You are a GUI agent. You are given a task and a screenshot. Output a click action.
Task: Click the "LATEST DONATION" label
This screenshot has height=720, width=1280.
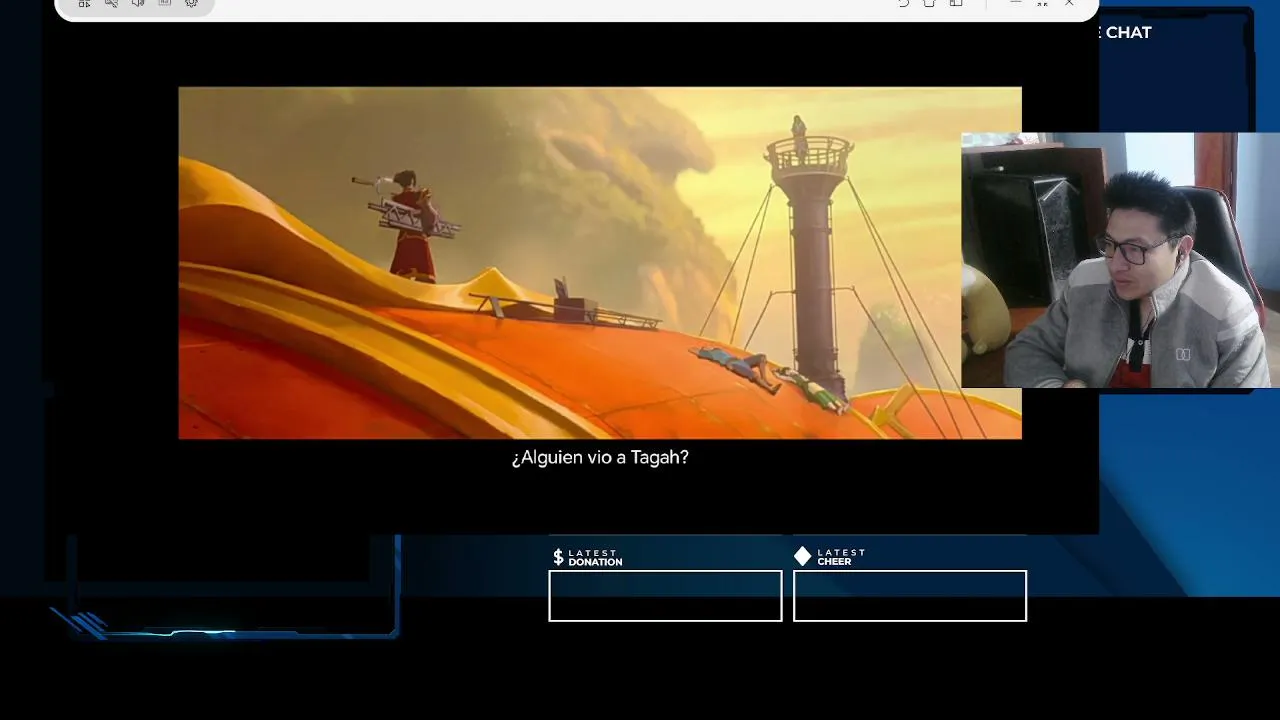(x=595, y=558)
